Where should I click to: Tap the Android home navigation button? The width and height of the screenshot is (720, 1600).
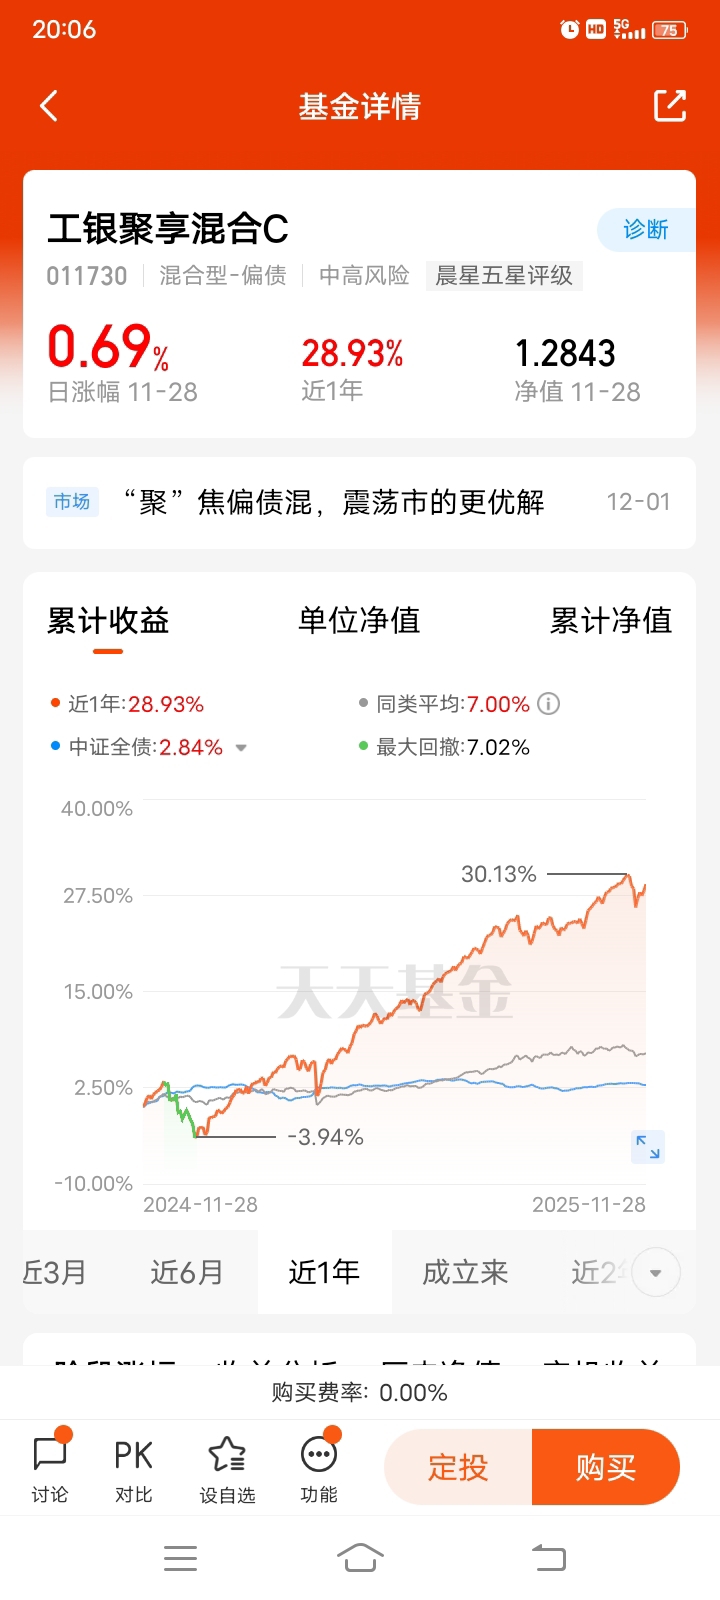[x=360, y=1557]
